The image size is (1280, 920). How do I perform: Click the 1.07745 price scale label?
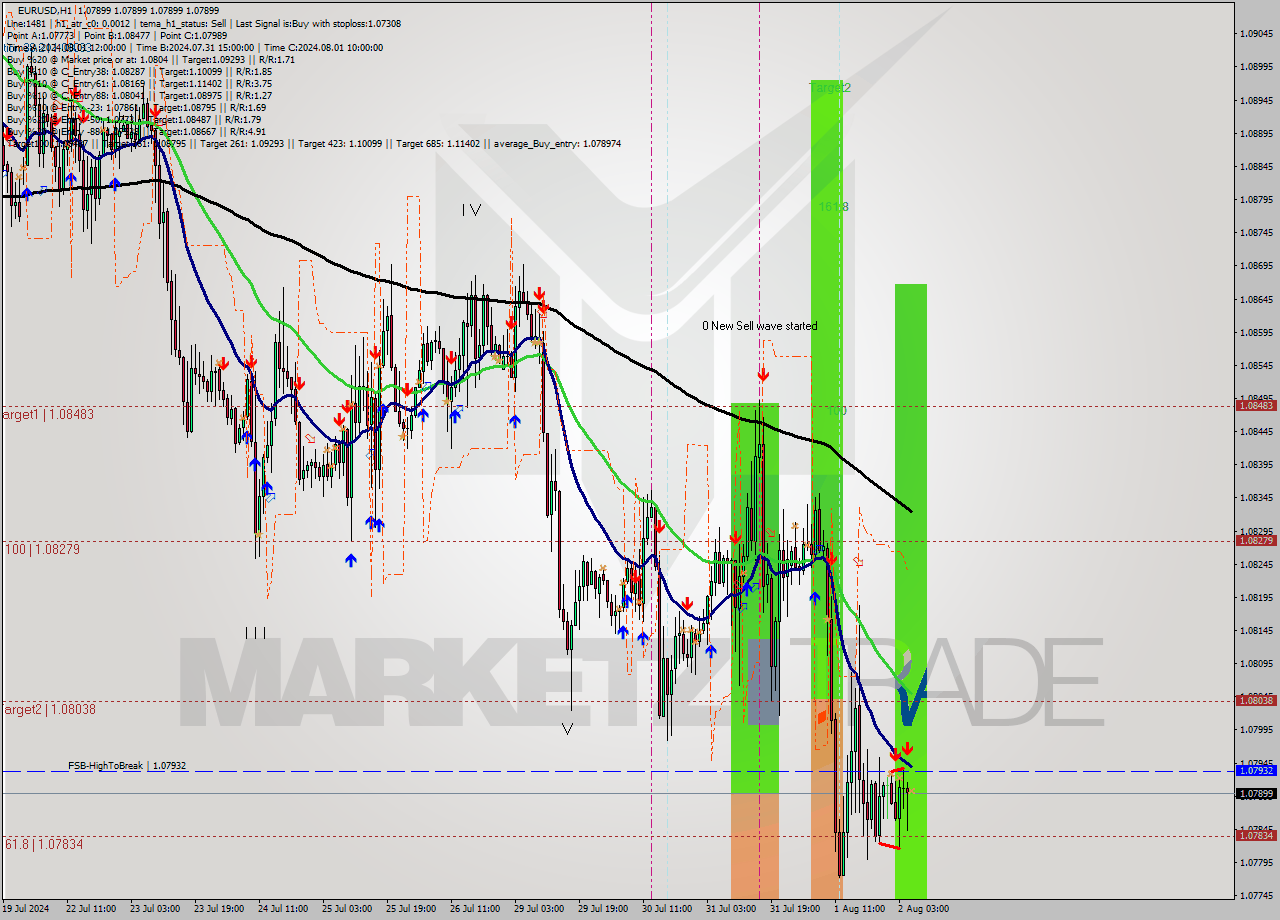coord(1256,896)
